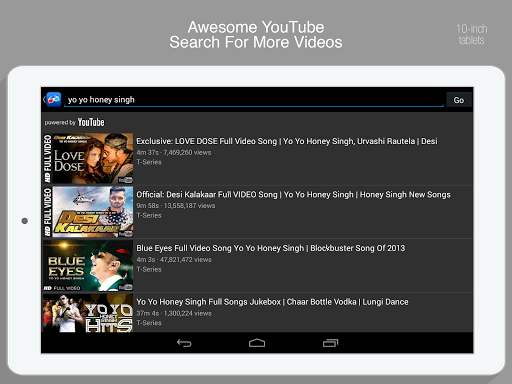Click the Go button
The width and height of the screenshot is (512, 384).
click(459, 100)
